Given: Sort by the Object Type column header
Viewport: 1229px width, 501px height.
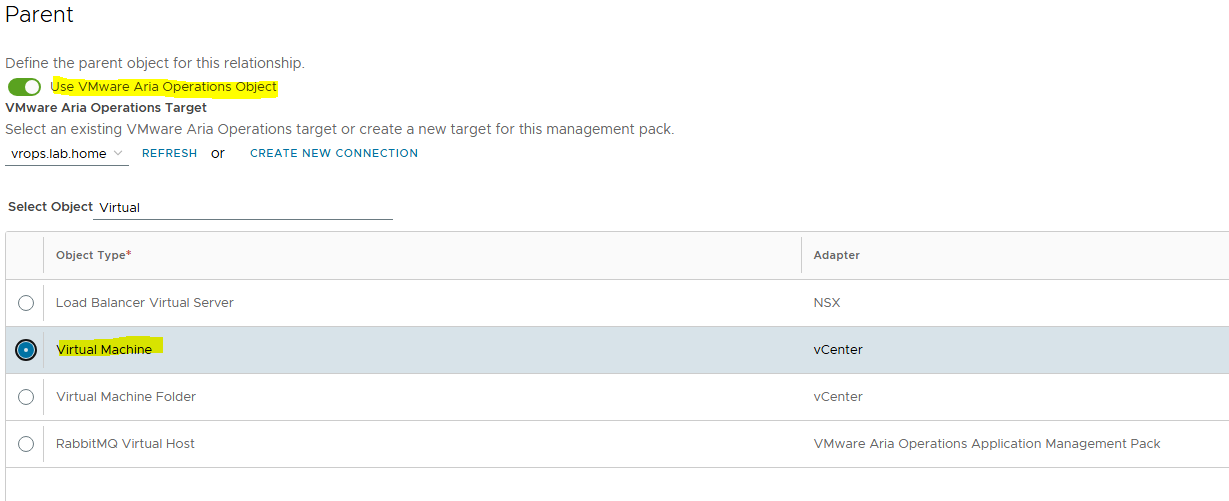Looking at the screenshot, I should (93, 255).
